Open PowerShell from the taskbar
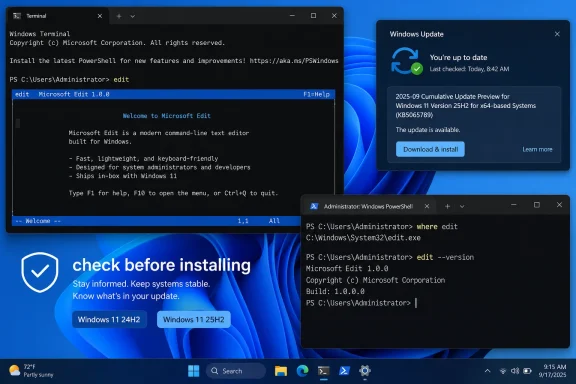Image resolution: width=576 pixels, height=384 pixels. coord(344,371)
